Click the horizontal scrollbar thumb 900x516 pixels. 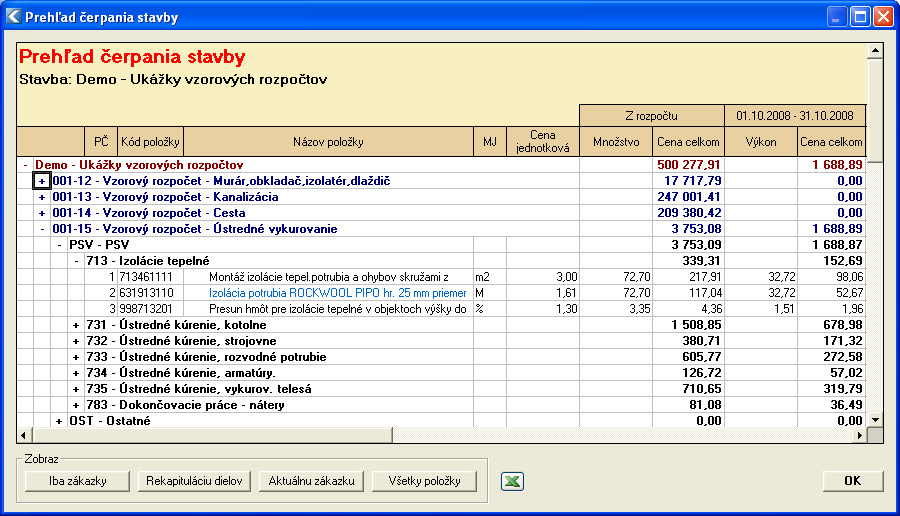point(212,436)
